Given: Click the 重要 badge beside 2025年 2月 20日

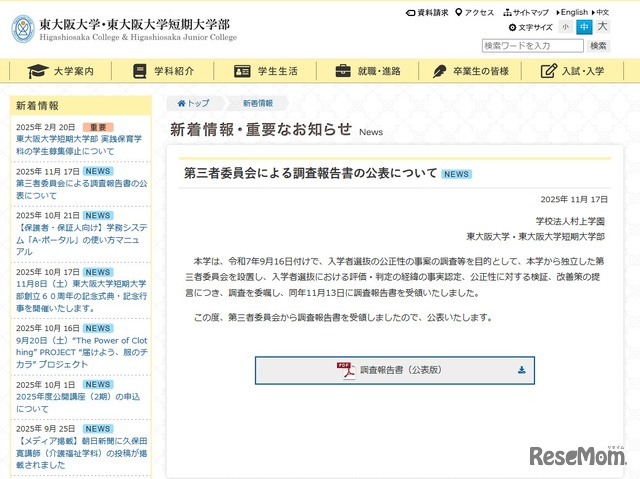Looking at the screenshot, I should pyautogui.click(x=98, y=127).
